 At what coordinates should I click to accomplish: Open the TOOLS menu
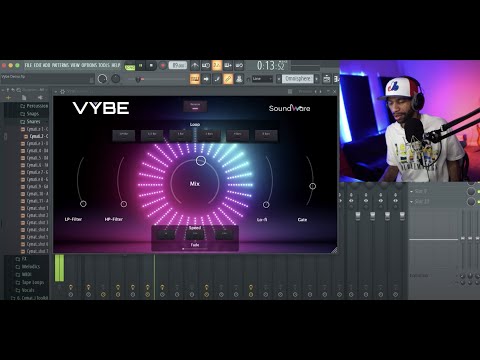pos(104,65)
